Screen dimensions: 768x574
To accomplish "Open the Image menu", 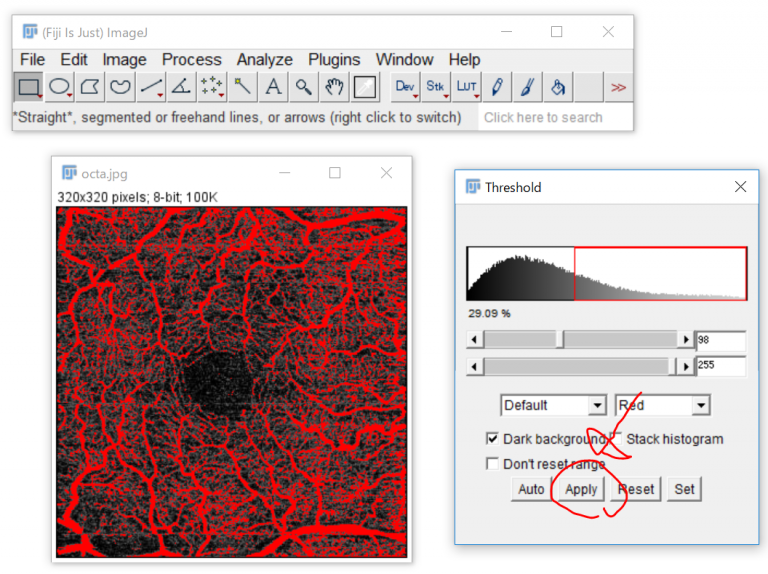I will tap(124, 60).
